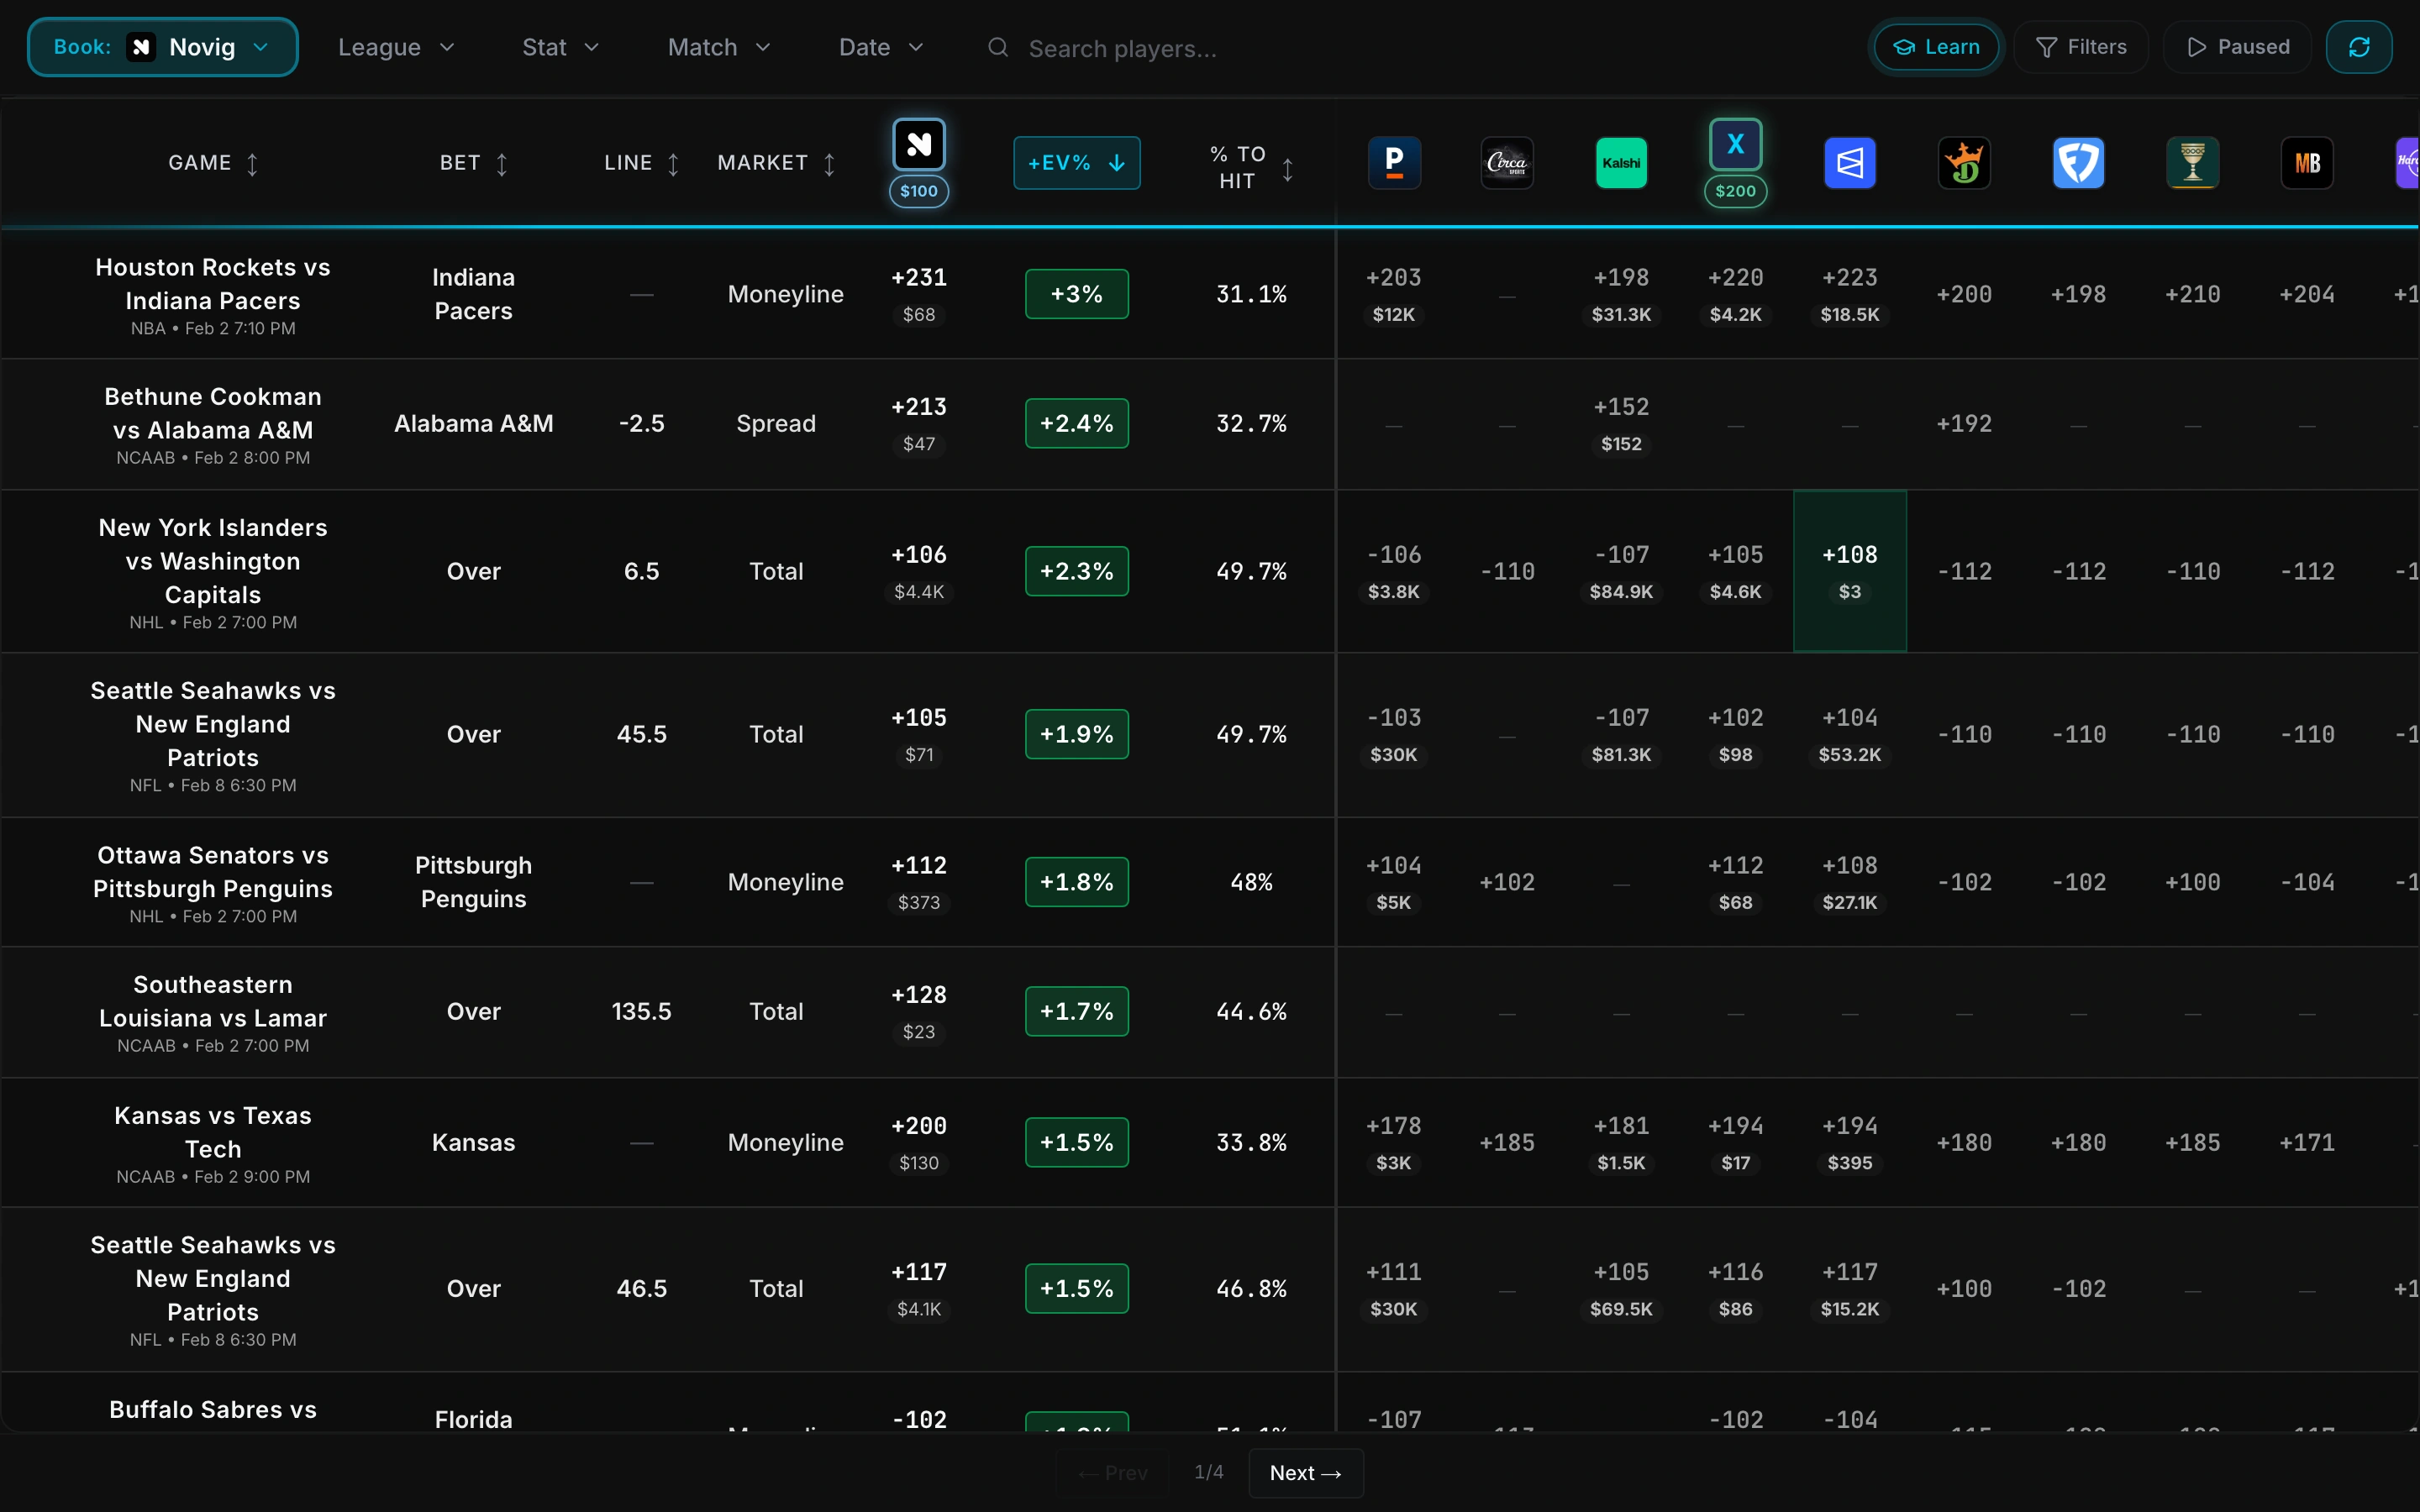
Task: Click the Learn button
Action: [1935, 46]
